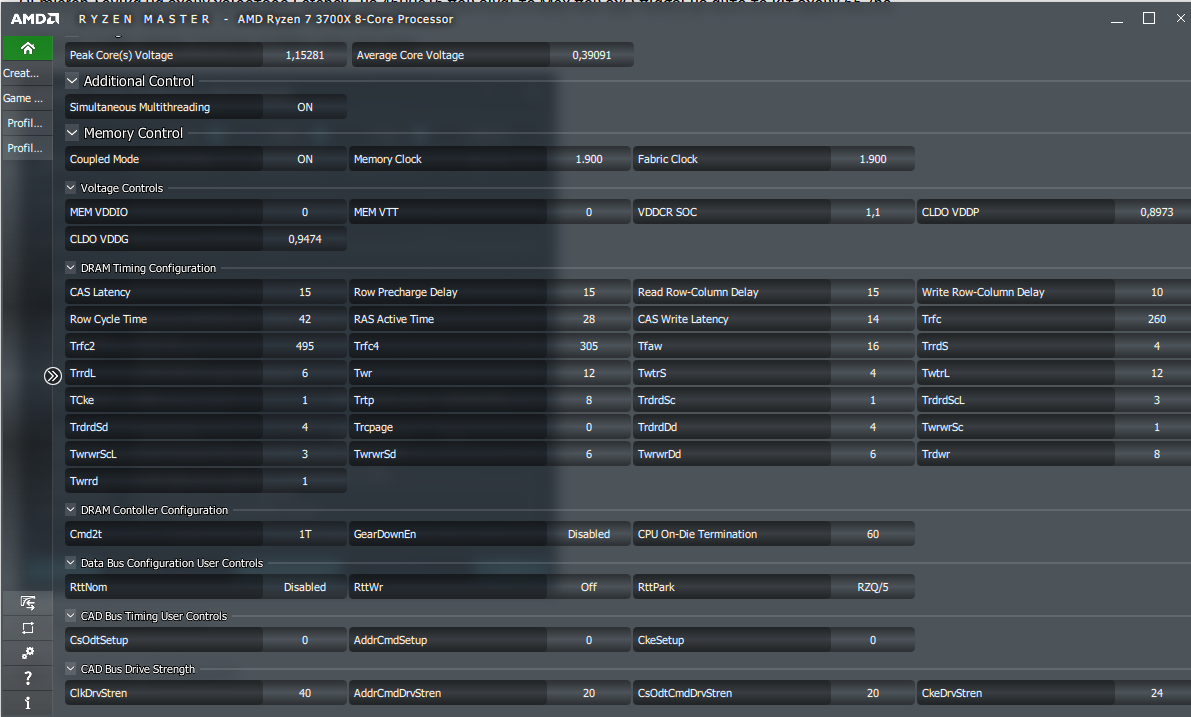Collapse the Additional Control section
This screenshot has height=717, width=1191.
point(72,81)
